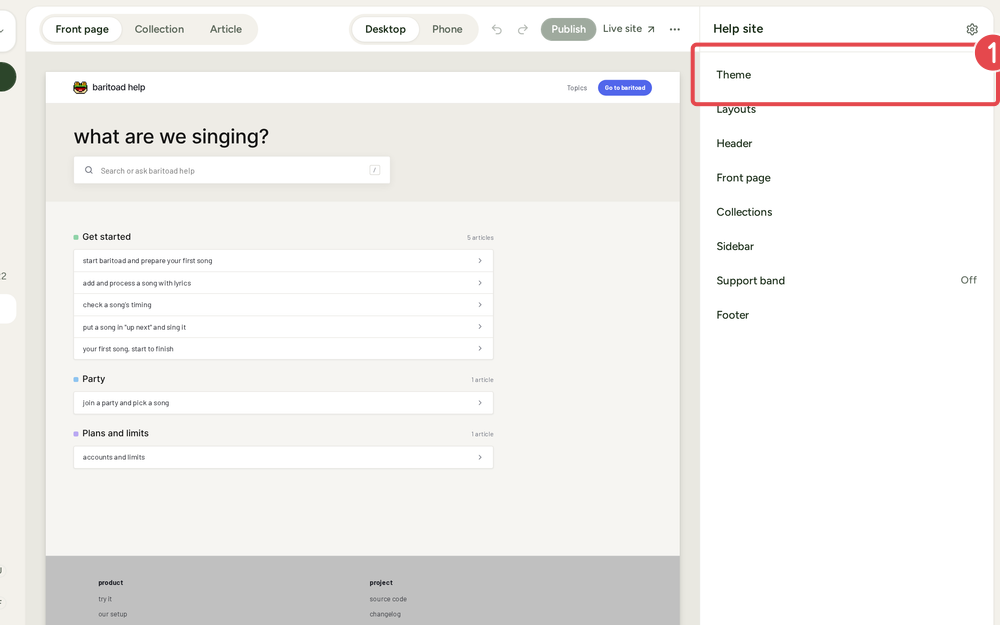The height and width of the screenshot is (625, 1000).
Task: Click chevron on 'check a song's timing' row
Action: 480,305
